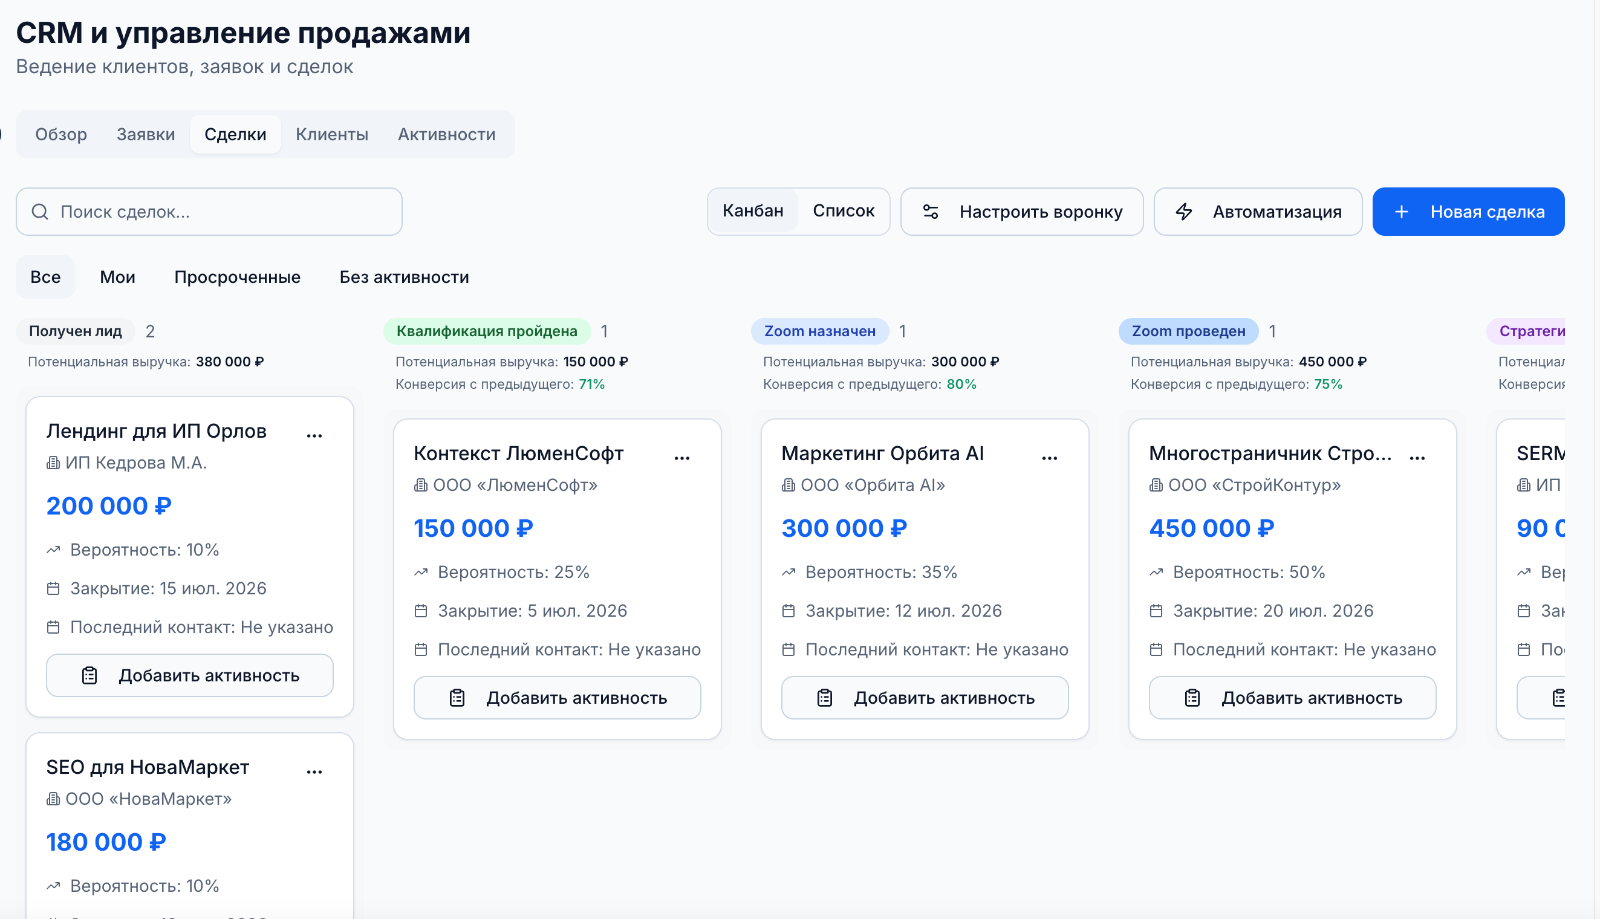Add activity to Многостраничник Стро... deal
Viewport: 1600px width, 919px height.
click(x=1292, y=698)
